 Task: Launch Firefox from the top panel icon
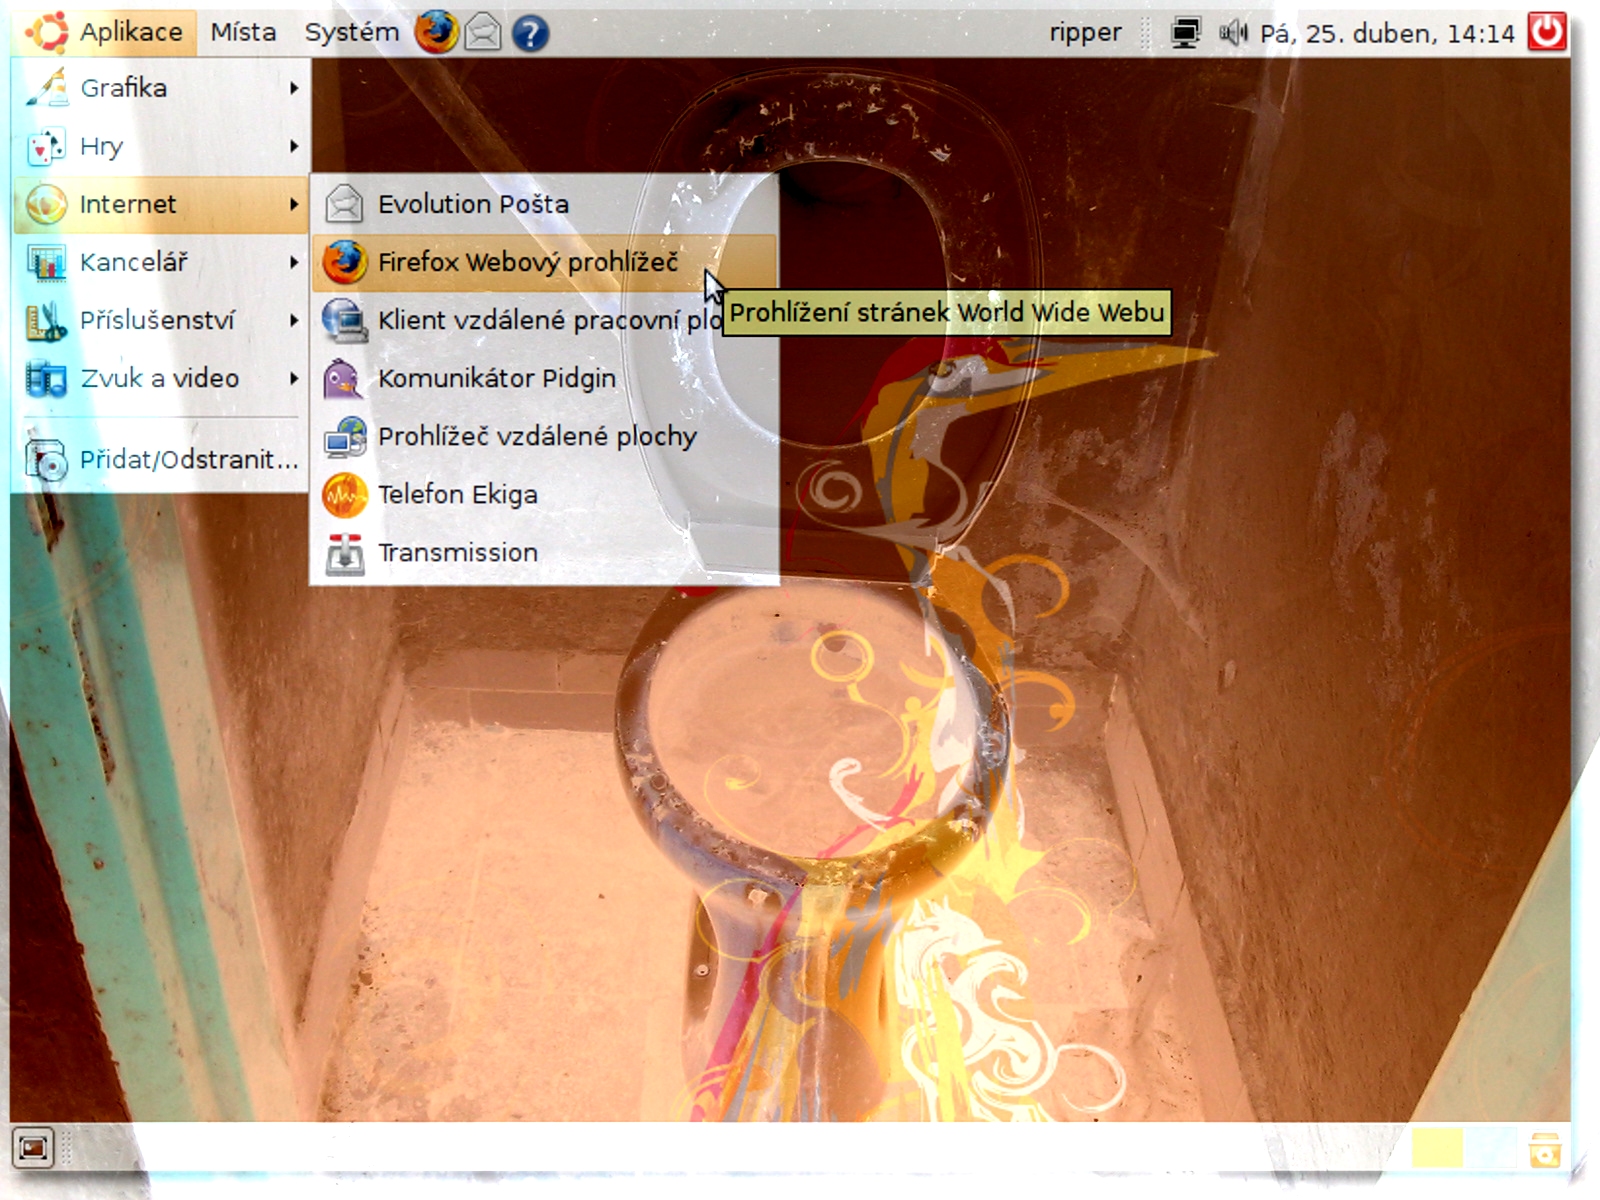click(436, 32)
